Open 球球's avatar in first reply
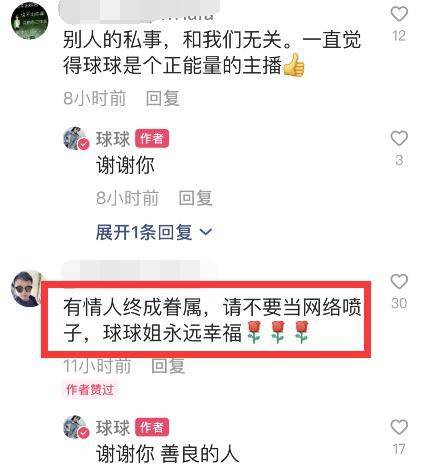The width and height of the screenshot is (423, 467). 76,138
